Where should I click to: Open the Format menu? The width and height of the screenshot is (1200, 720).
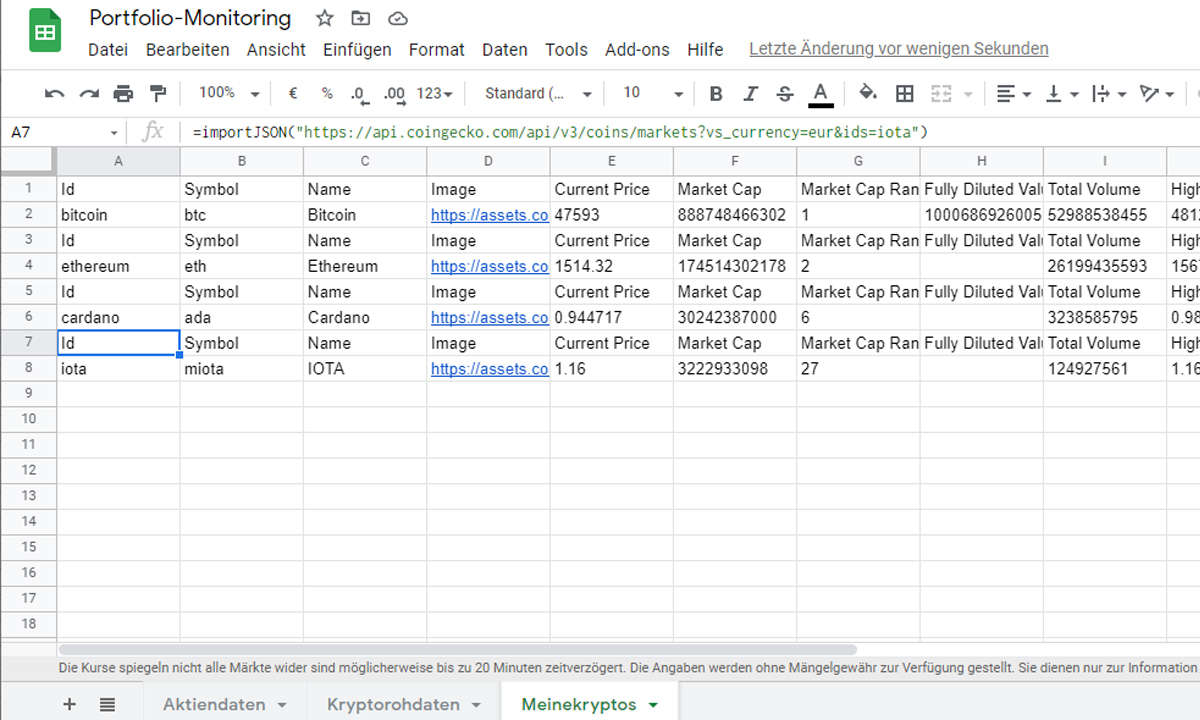coord(436,49)
